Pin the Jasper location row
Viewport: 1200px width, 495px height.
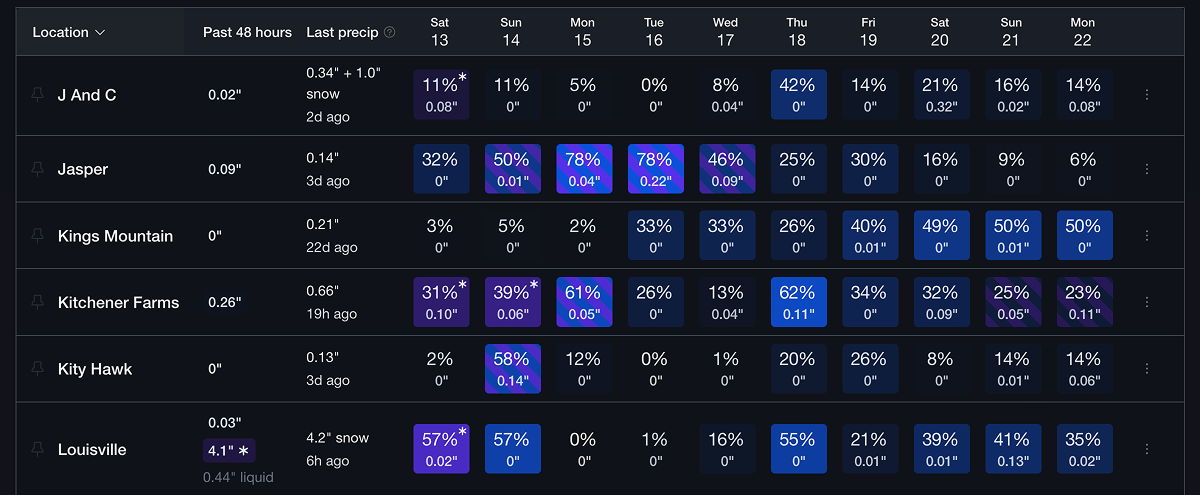click(38, 169)
